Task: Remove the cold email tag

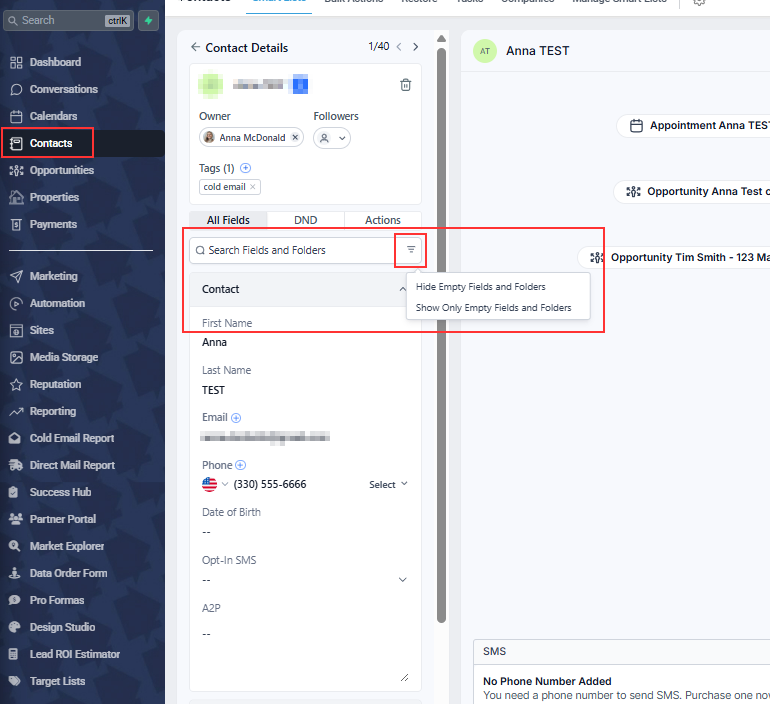Action: (x=253, y=187)
